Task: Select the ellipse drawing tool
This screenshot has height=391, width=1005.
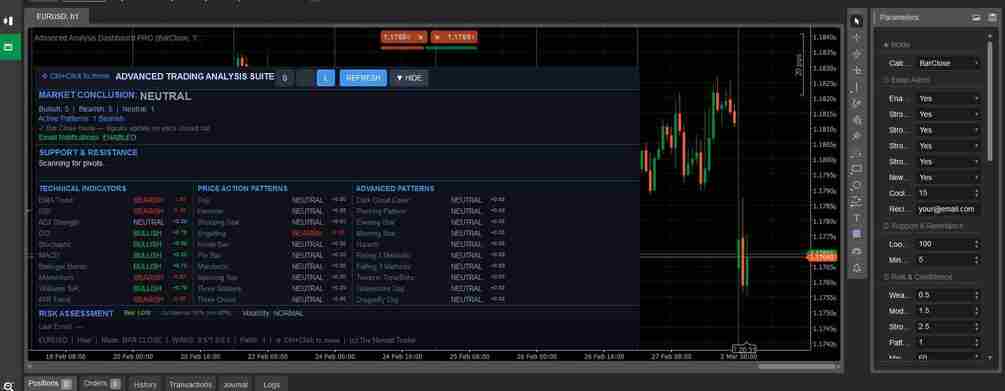Action: point(857,186)
